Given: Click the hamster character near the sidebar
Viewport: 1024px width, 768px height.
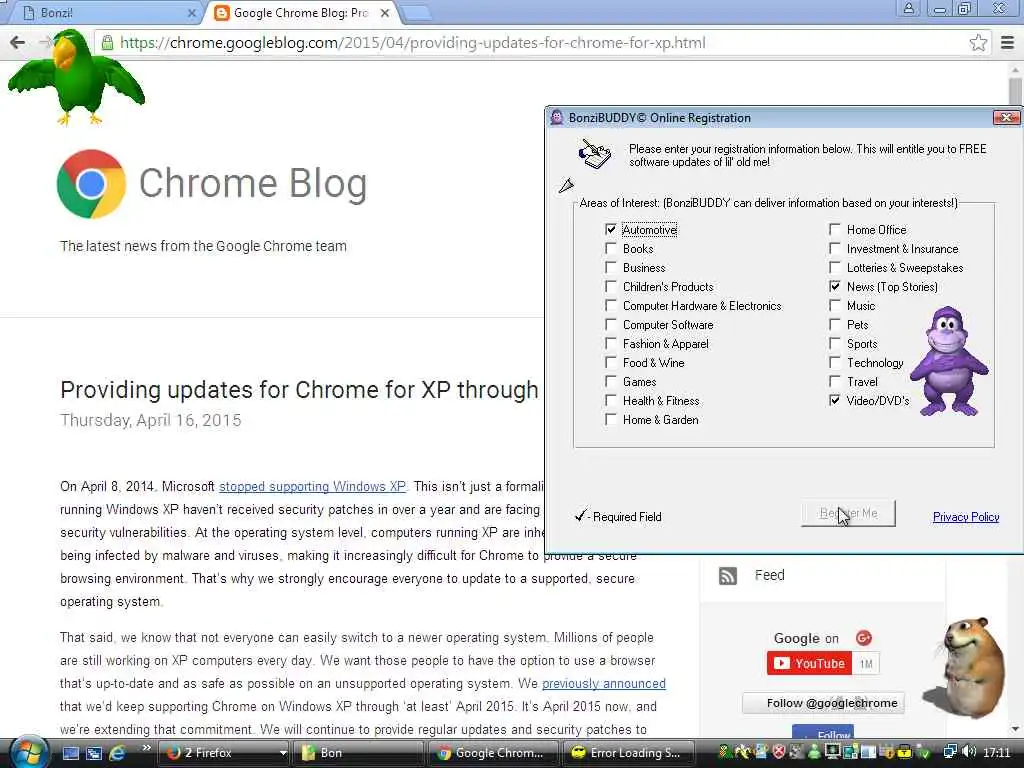Looking at the screenshot, I should click(970, 666).
